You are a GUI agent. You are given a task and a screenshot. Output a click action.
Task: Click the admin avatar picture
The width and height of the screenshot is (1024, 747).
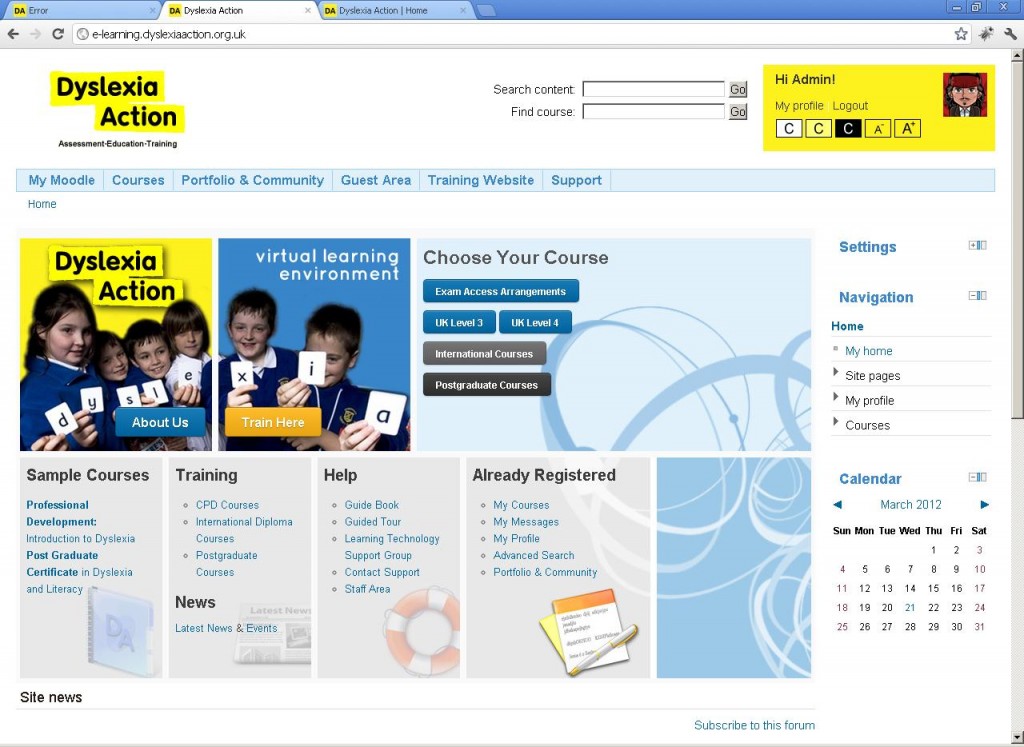964,95
